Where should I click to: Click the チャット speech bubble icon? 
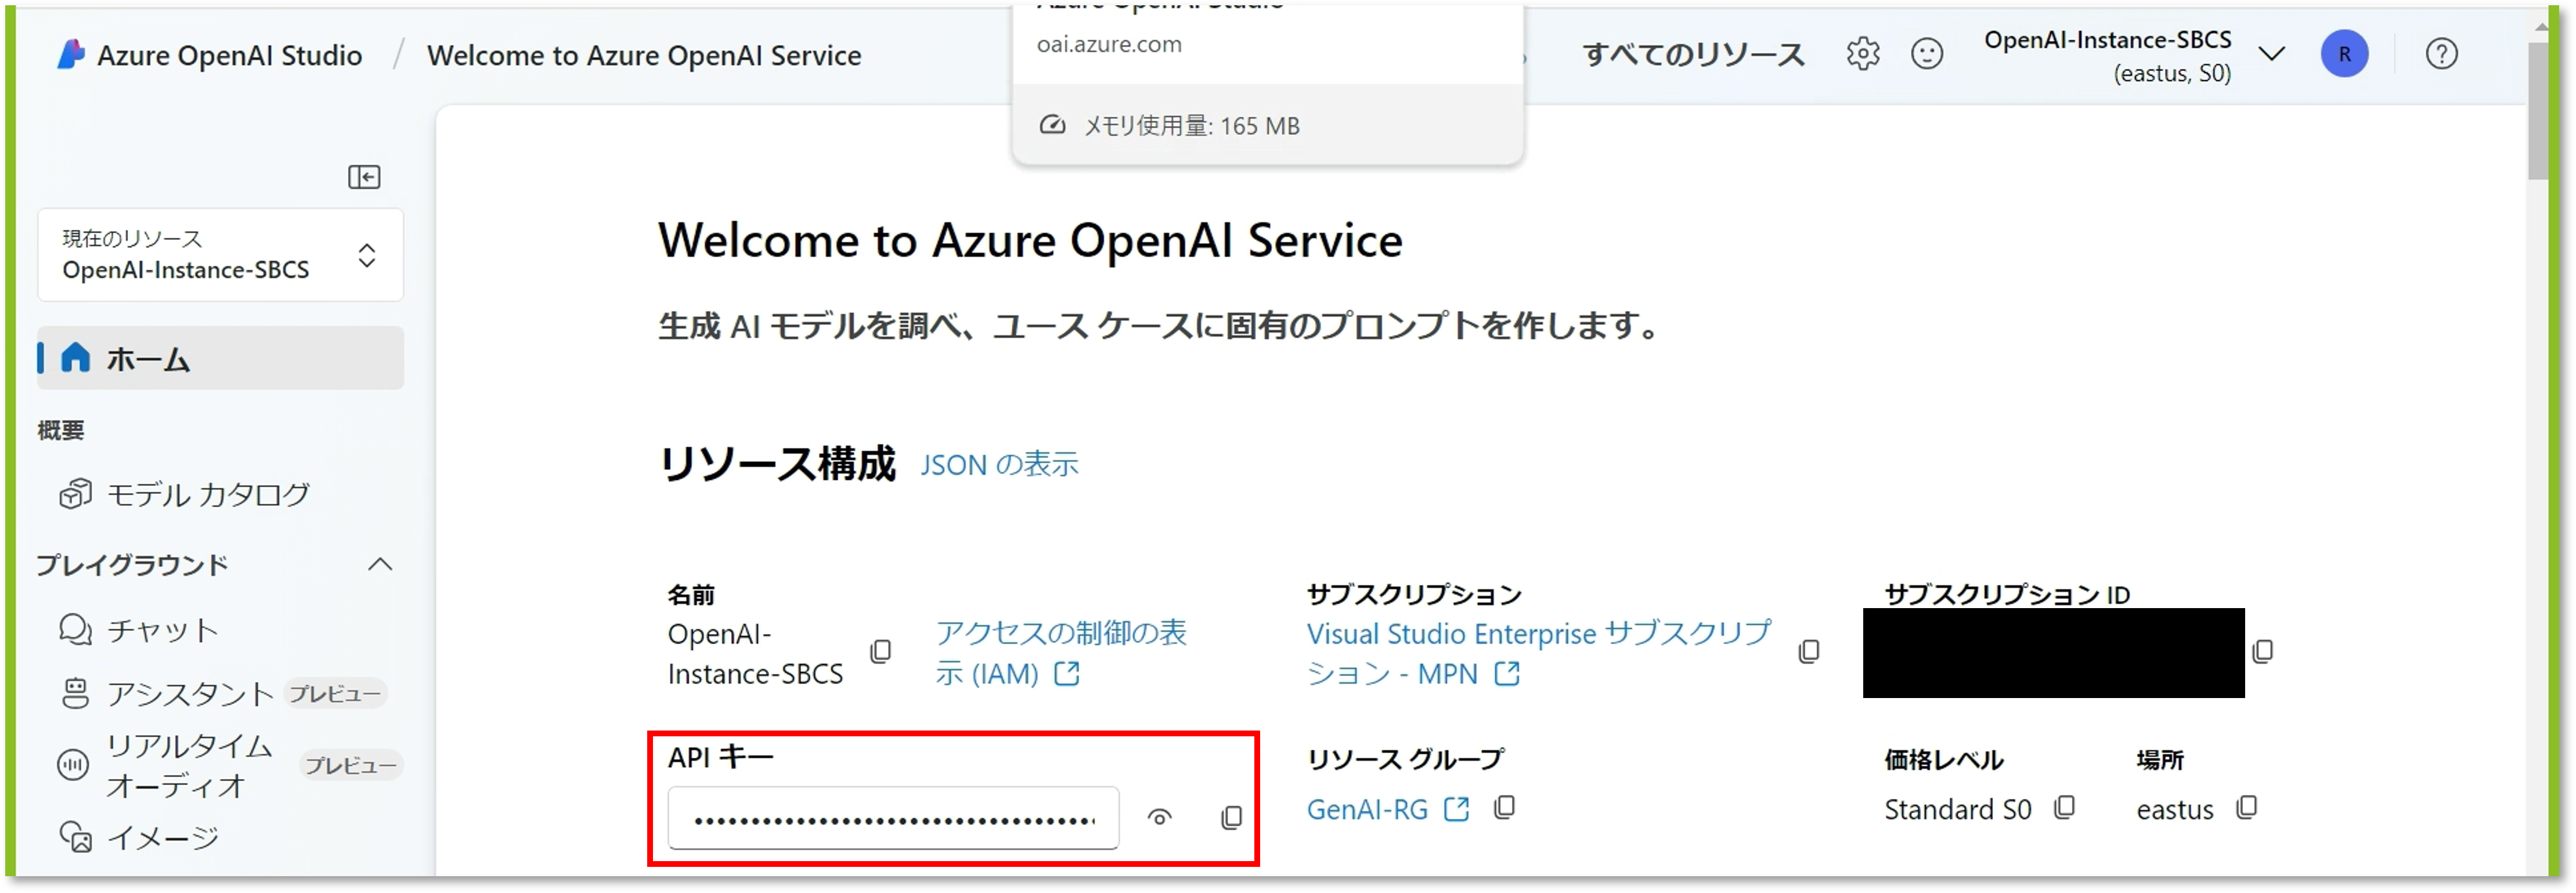(x=75, y=630)
